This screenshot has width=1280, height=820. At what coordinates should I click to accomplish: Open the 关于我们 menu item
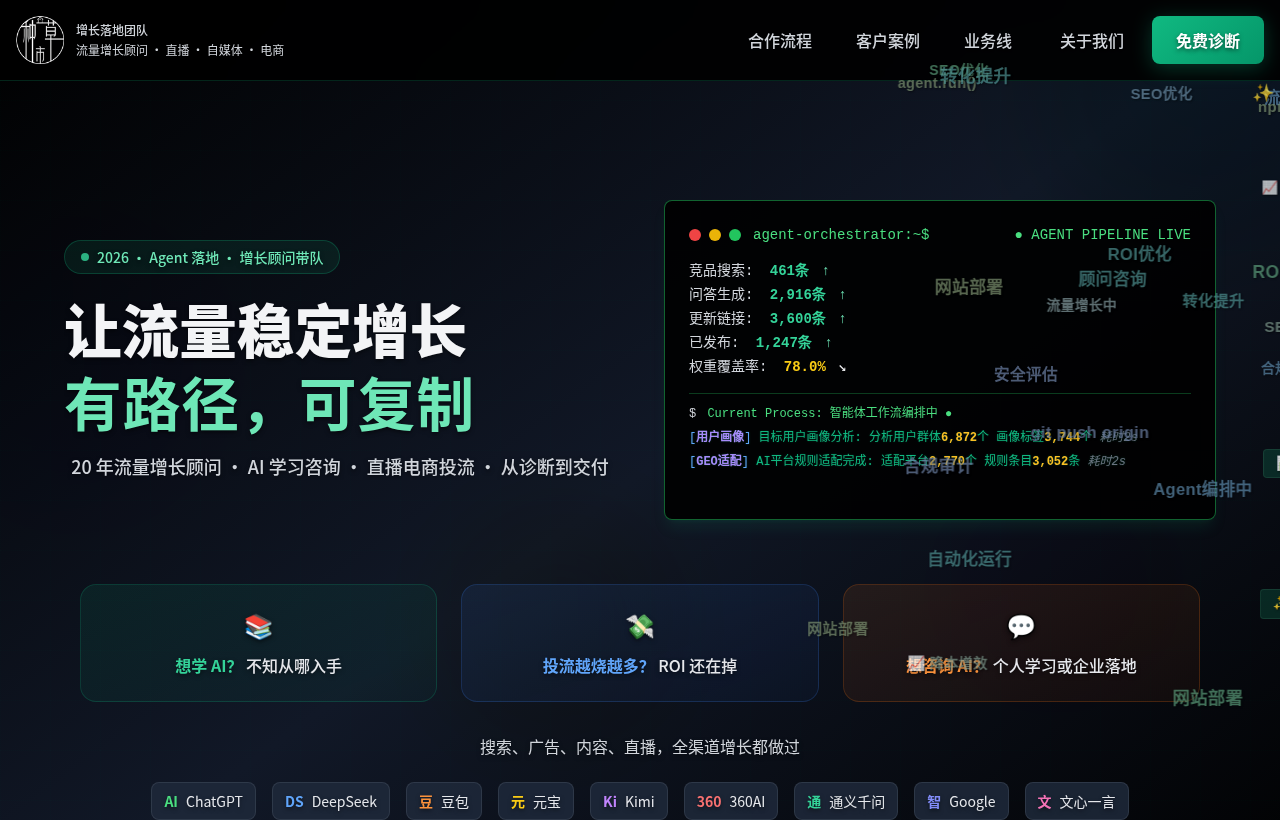pyautogui.click(x=1092, y=41)
